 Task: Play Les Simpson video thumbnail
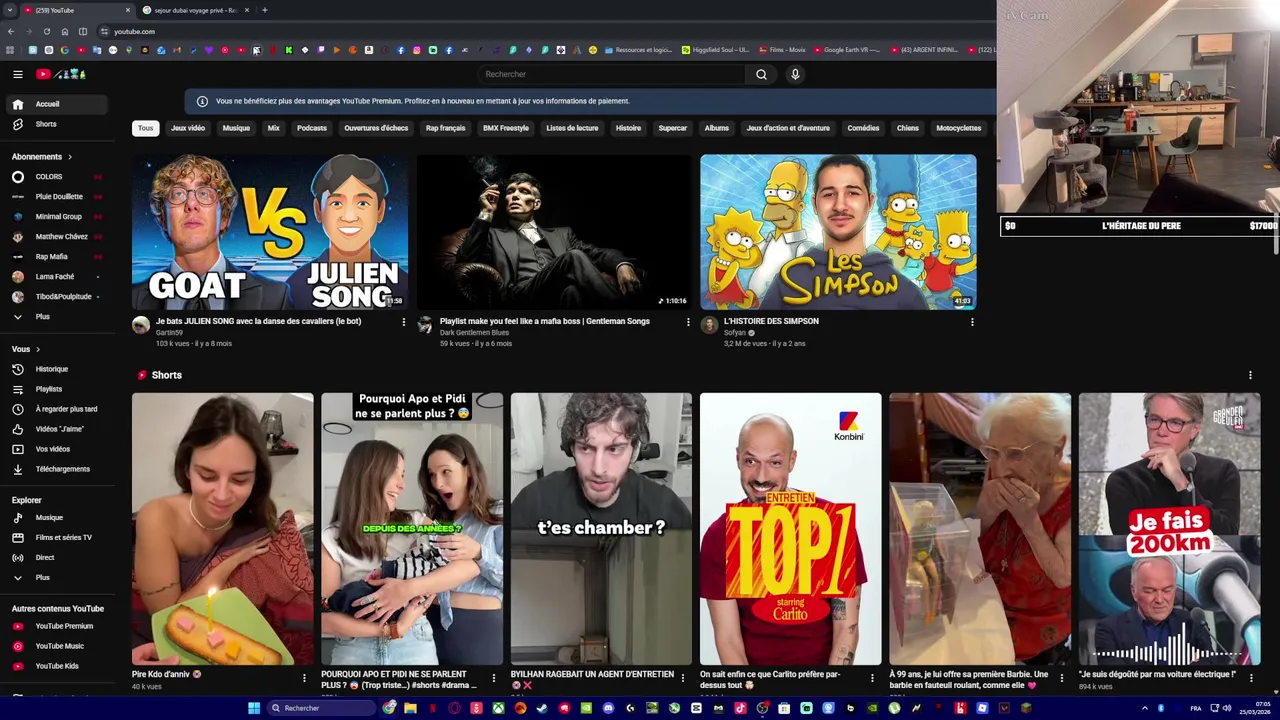(838, 232)
